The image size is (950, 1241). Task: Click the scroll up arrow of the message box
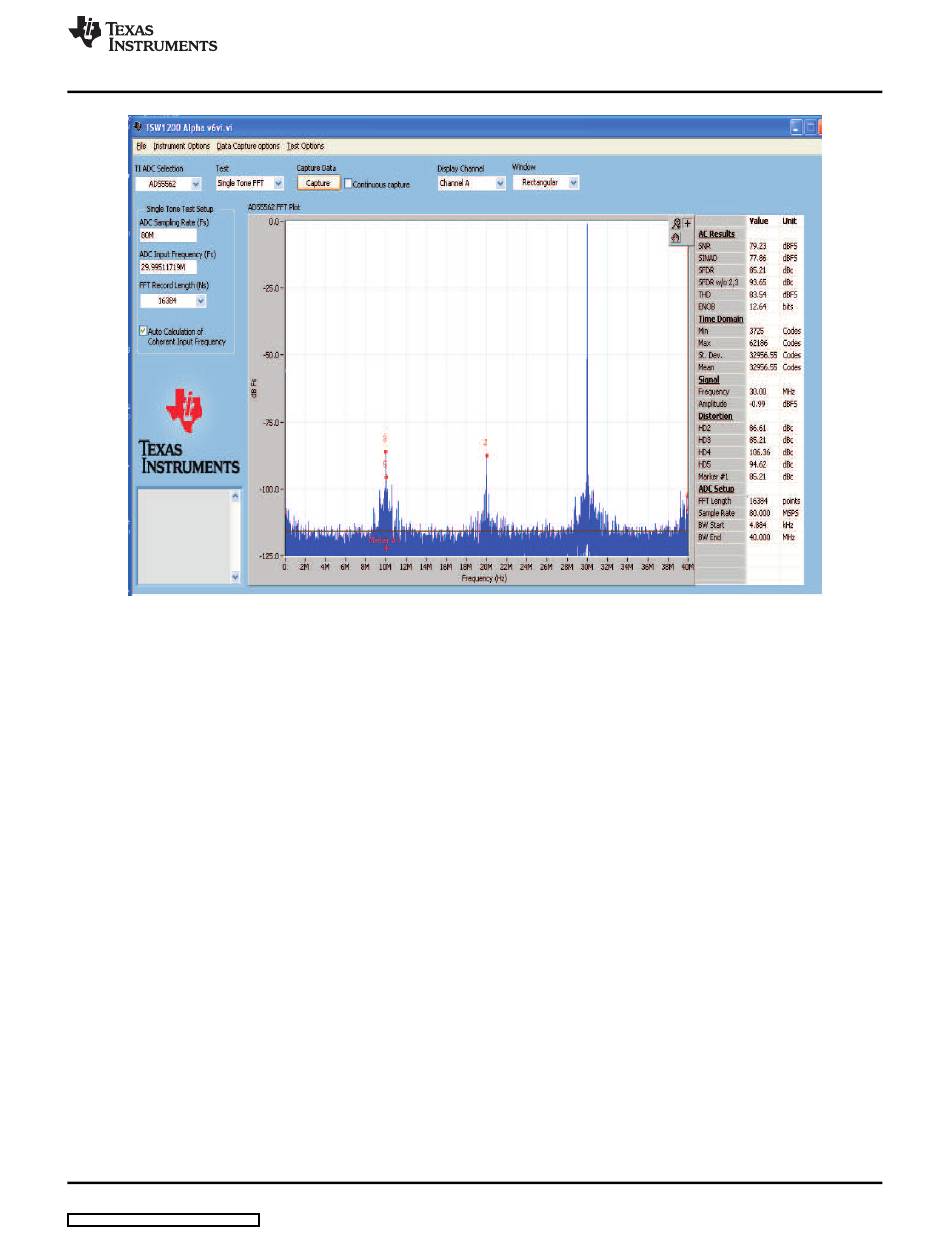pos(235,495)
